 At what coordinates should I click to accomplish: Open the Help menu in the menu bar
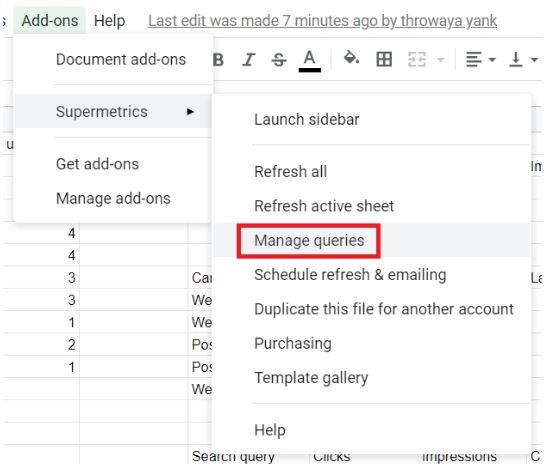click(x=110, y=20)
